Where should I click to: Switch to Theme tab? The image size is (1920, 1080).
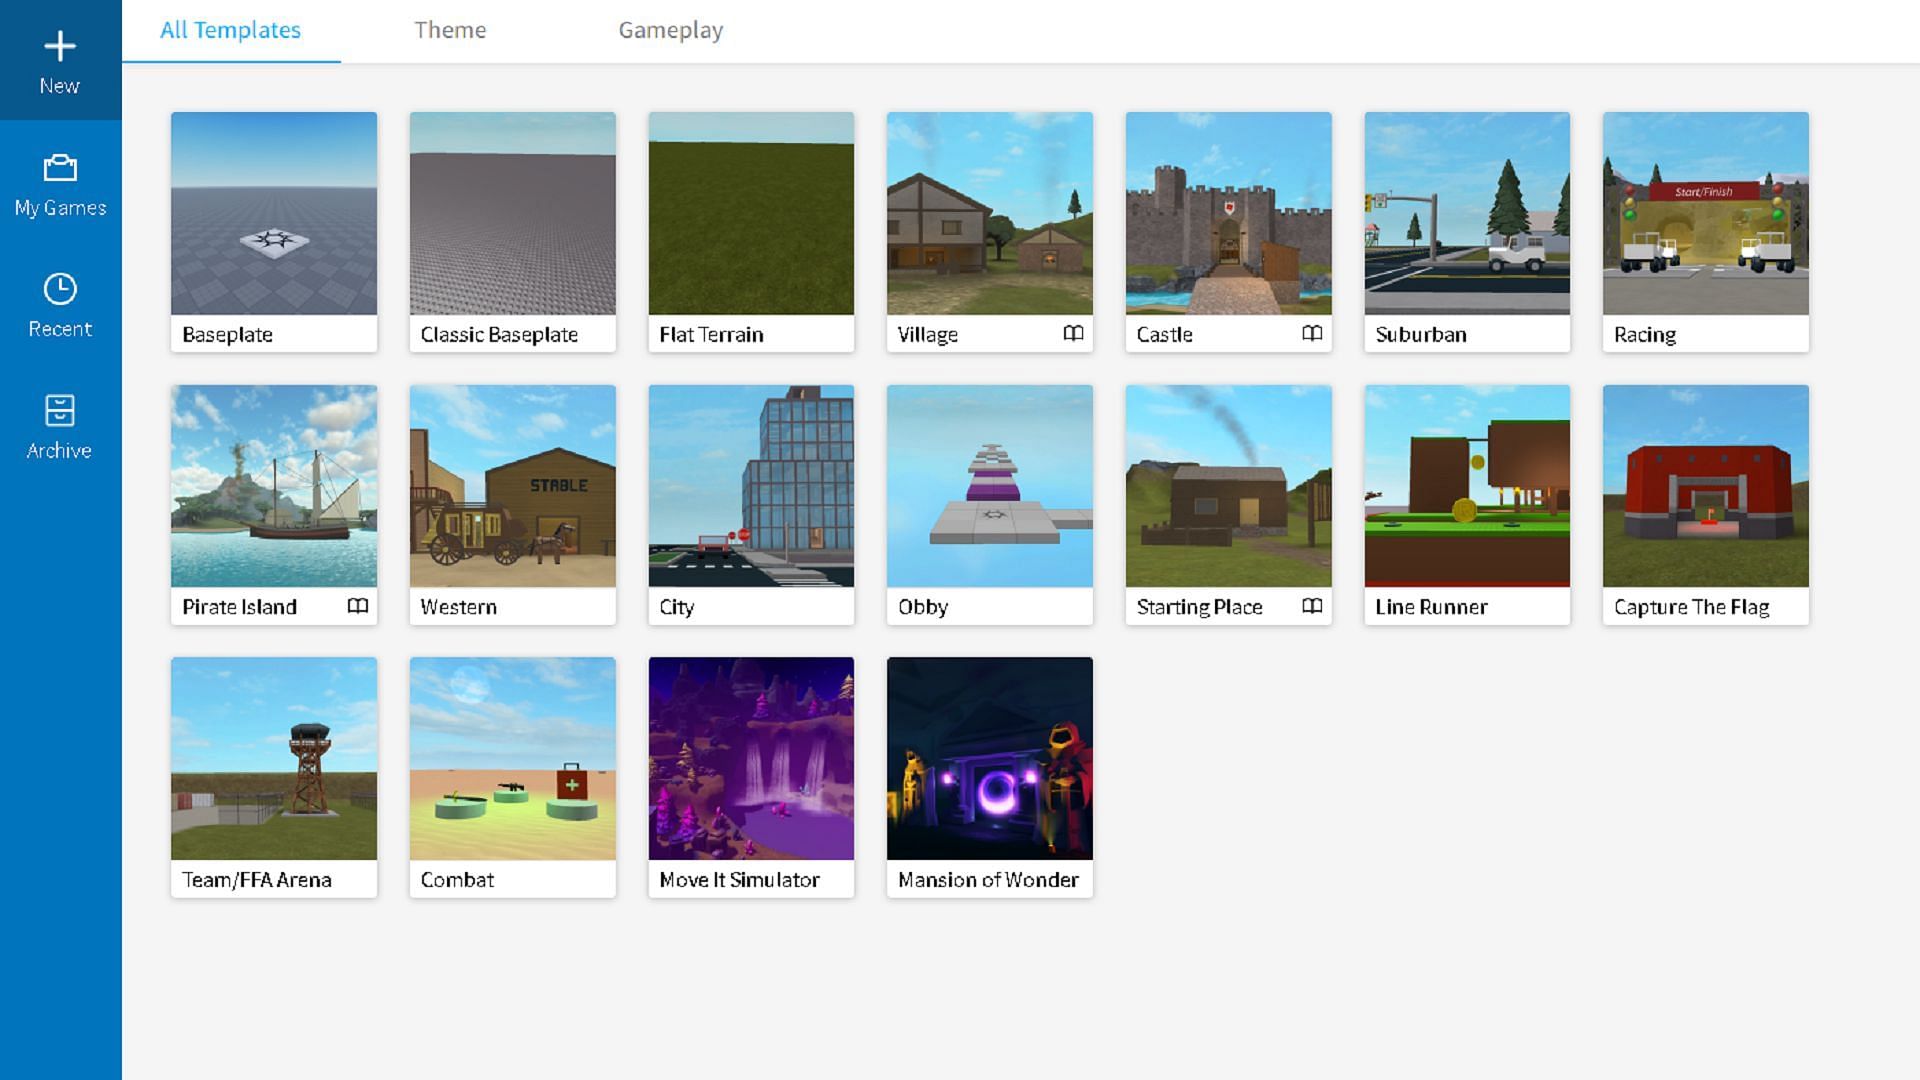[x=450, y=30]
